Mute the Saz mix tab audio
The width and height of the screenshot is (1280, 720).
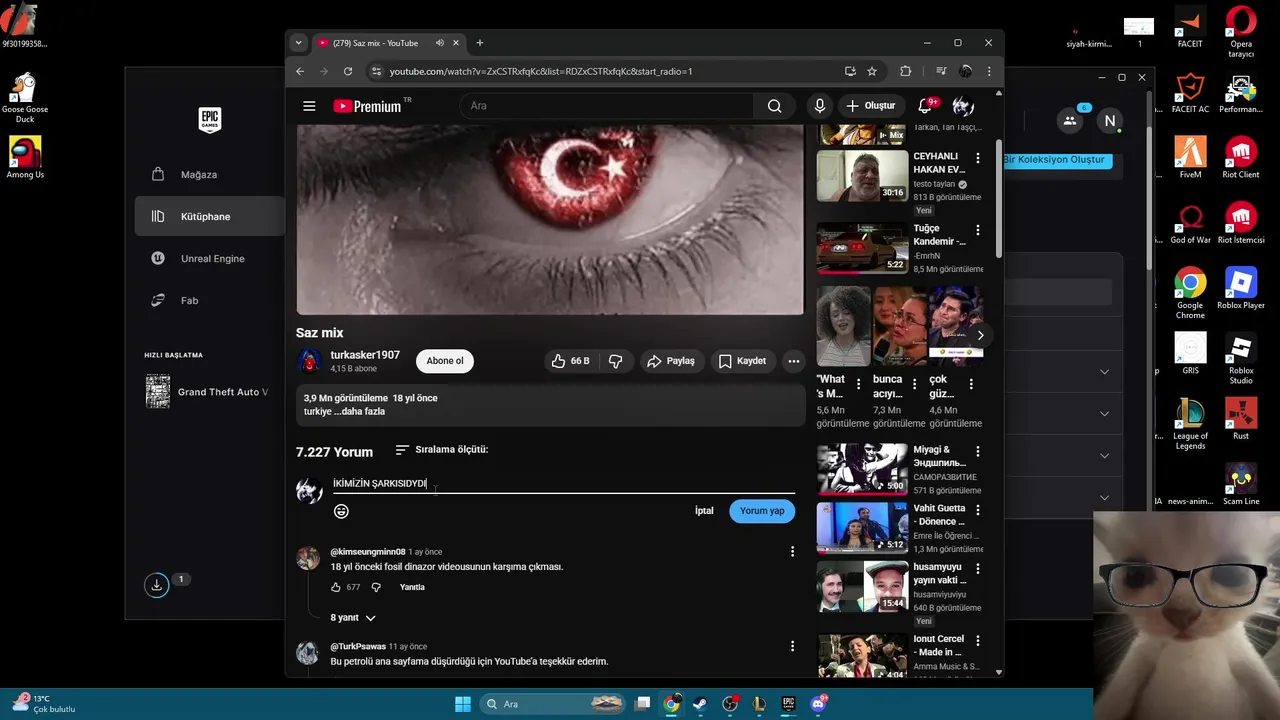440,43
